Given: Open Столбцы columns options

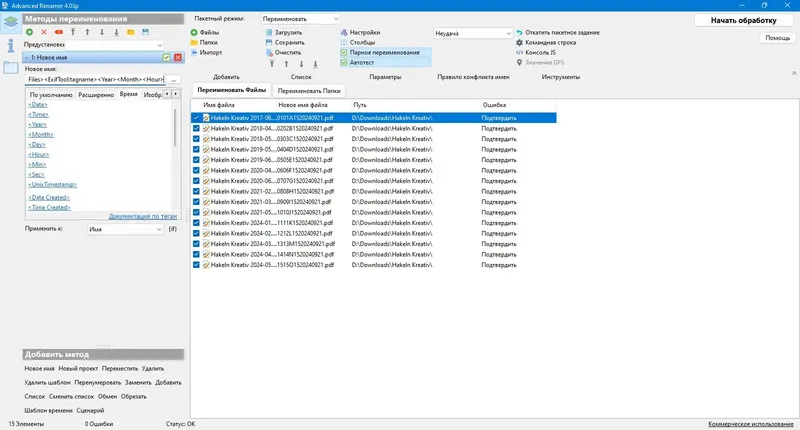Looking at the screenshot, I should [358, 42].
